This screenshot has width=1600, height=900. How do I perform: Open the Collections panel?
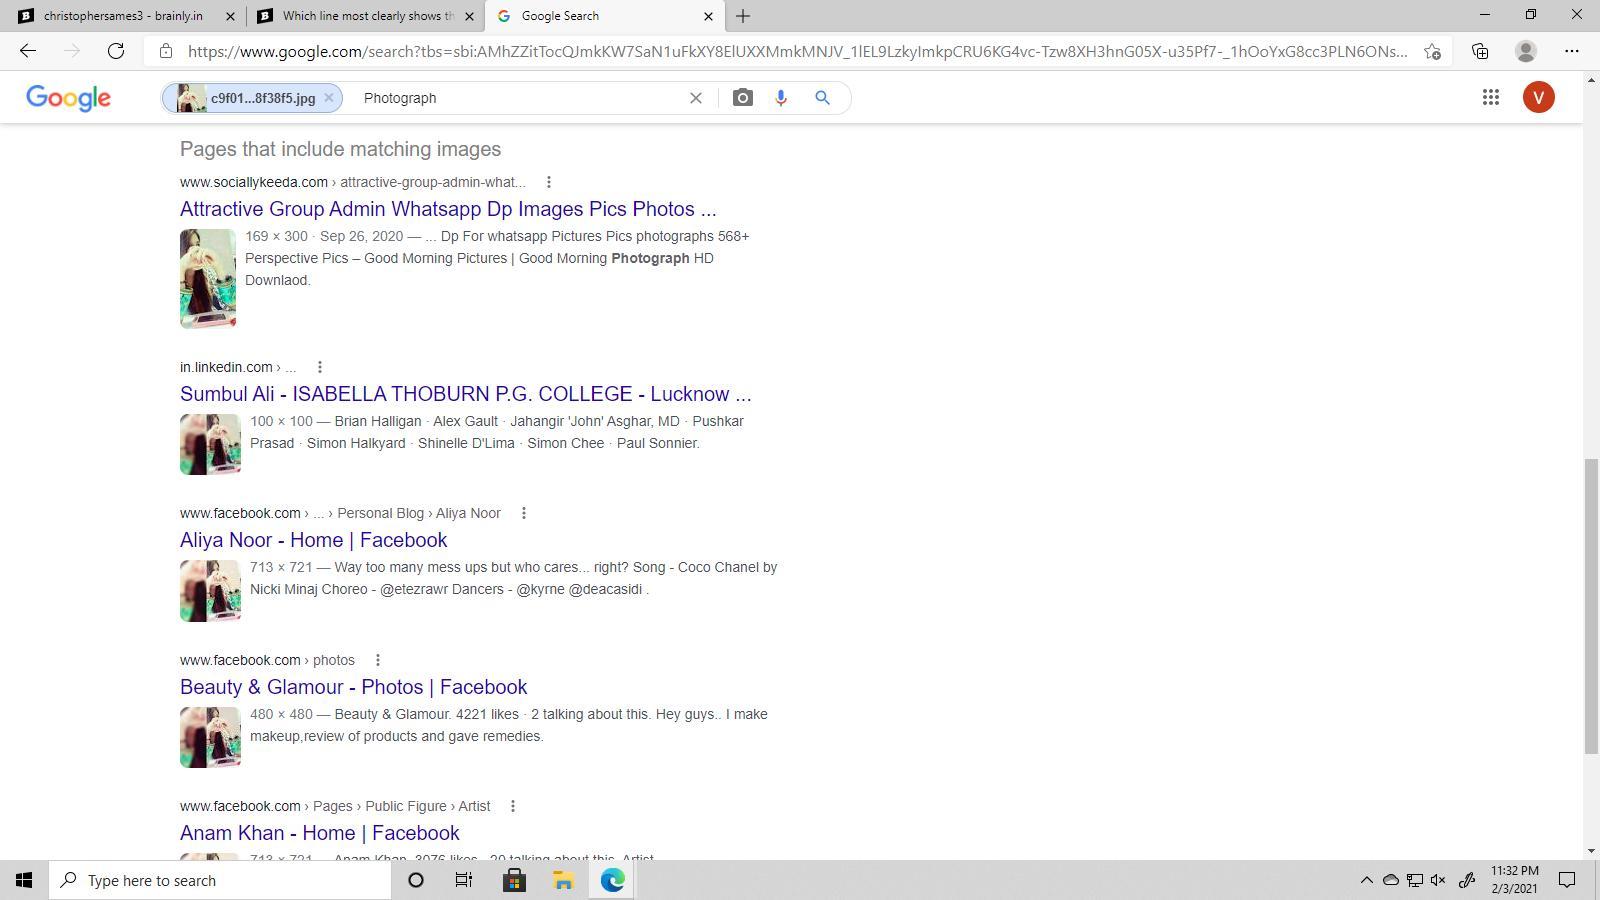tap(1480, 51)
